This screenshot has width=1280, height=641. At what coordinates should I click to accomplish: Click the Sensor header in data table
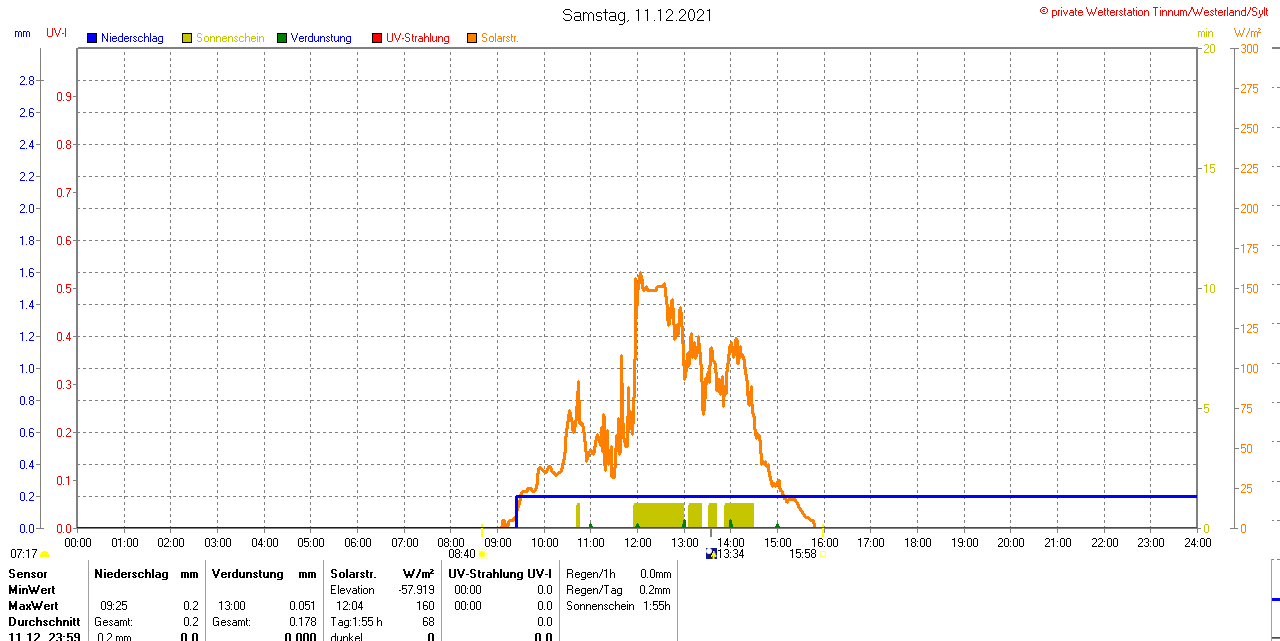pos(27,574)
